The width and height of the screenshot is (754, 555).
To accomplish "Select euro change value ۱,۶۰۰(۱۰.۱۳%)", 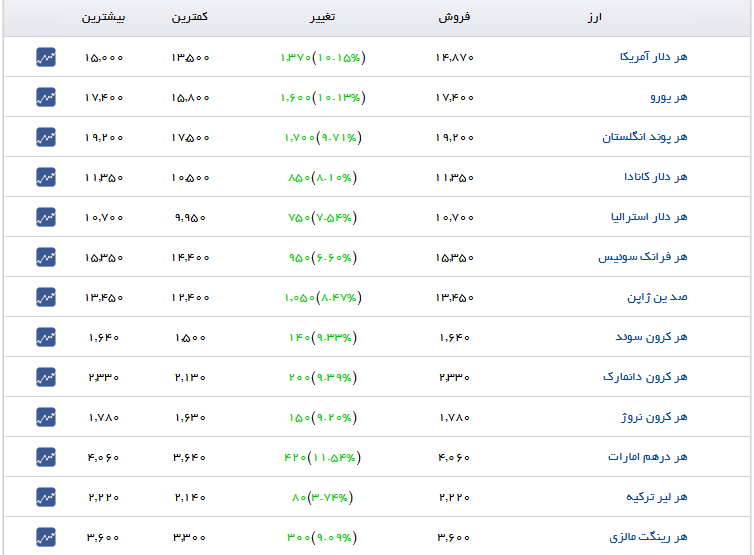I will click(x=323, y=98).
